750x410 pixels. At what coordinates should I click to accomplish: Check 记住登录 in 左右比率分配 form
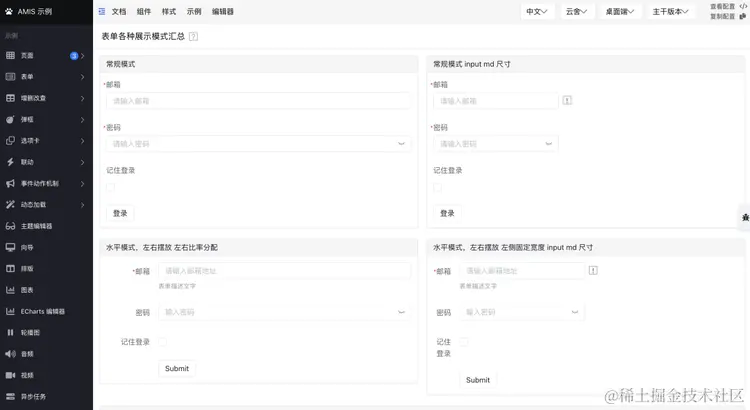click(x=163, y=342)
